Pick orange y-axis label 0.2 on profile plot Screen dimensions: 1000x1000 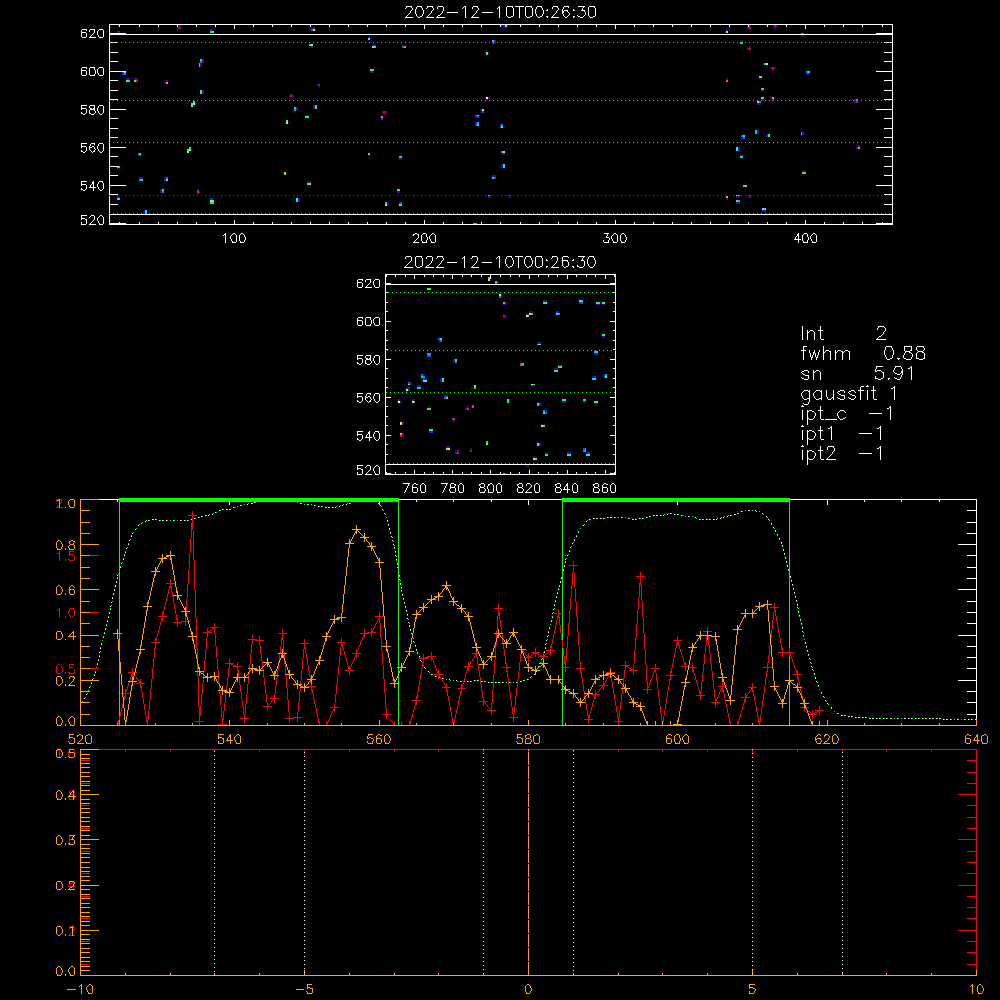(66, 681)
